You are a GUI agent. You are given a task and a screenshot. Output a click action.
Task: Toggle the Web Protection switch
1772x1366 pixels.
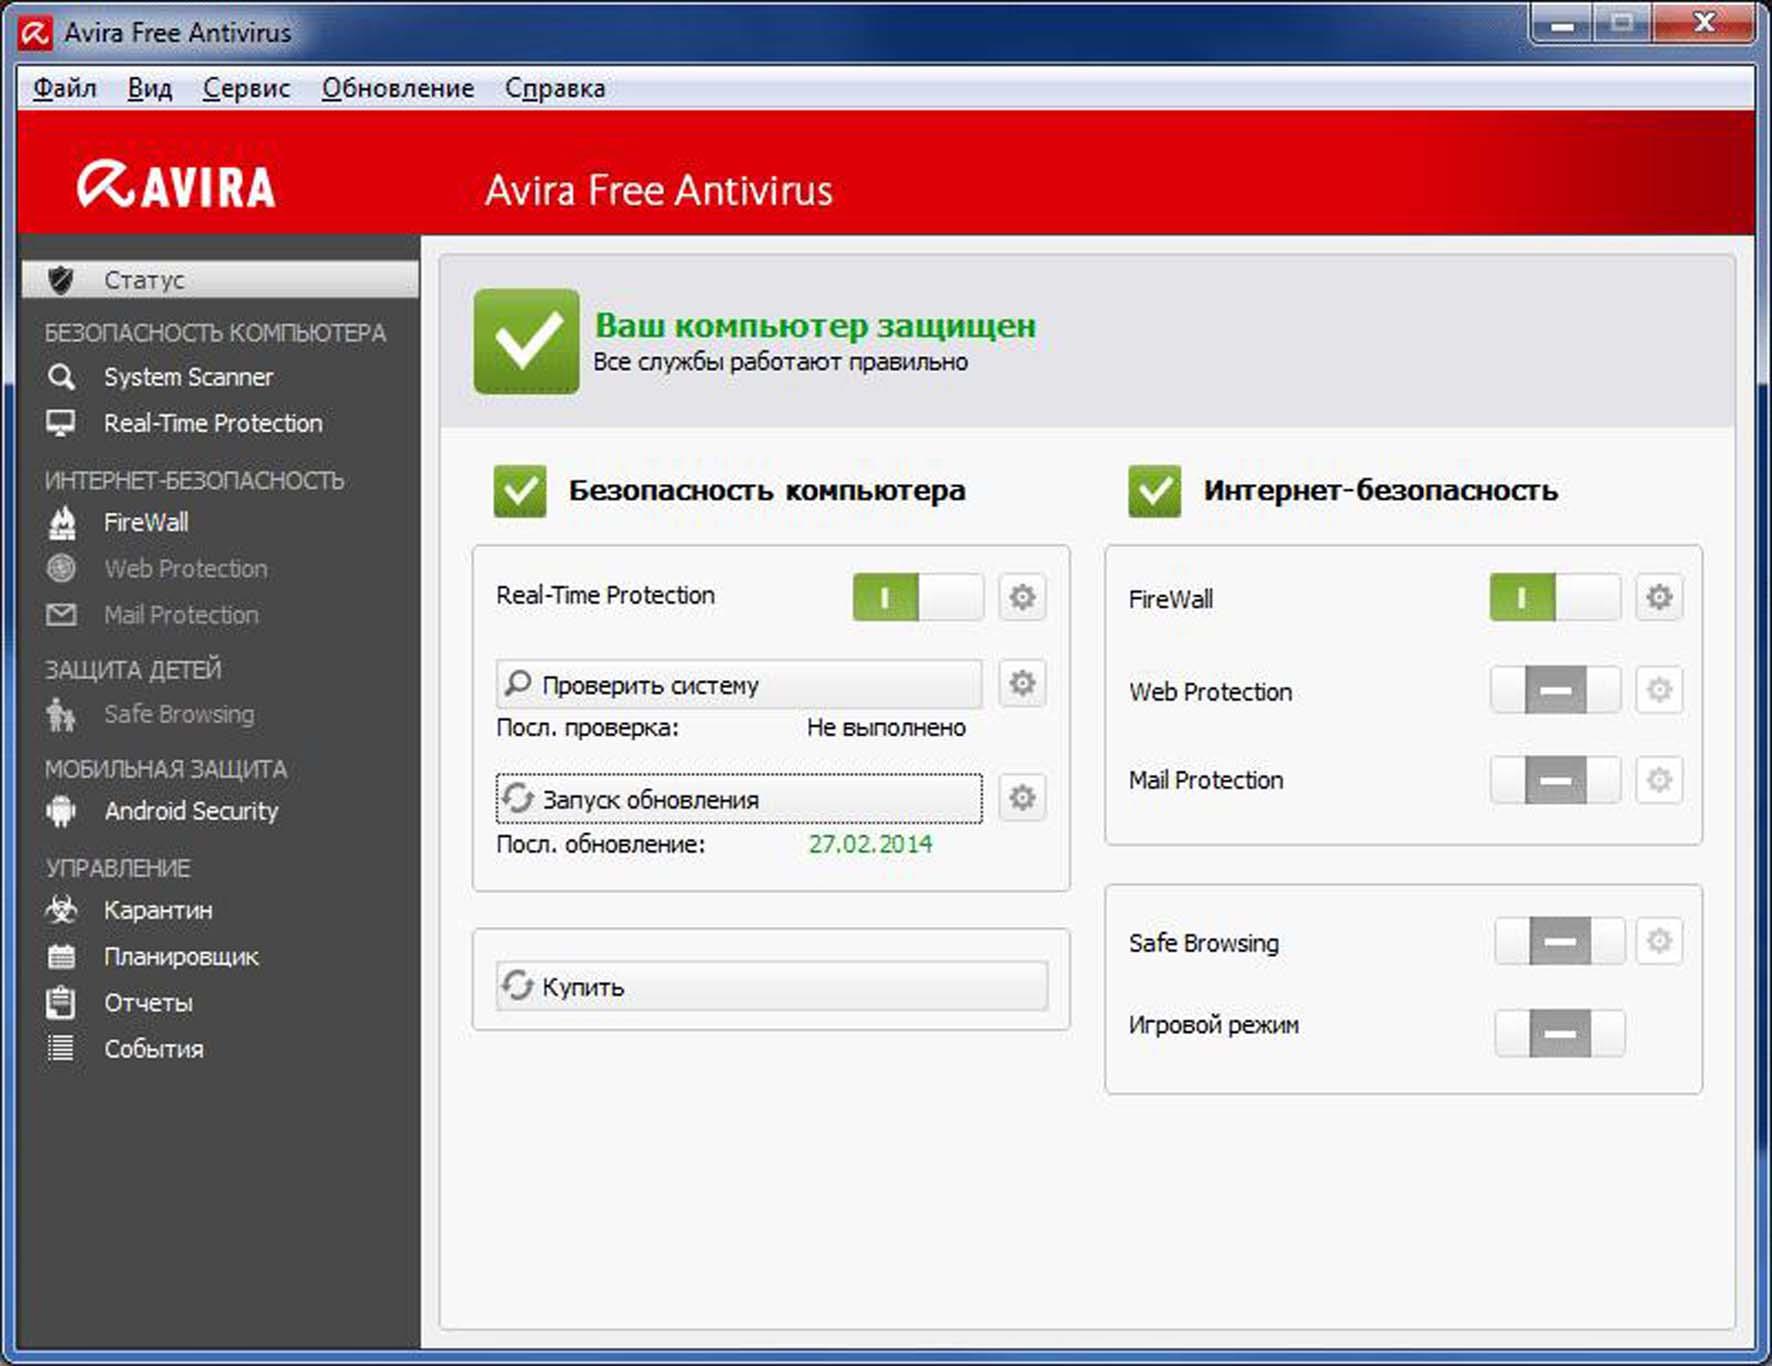[1555, 690]
